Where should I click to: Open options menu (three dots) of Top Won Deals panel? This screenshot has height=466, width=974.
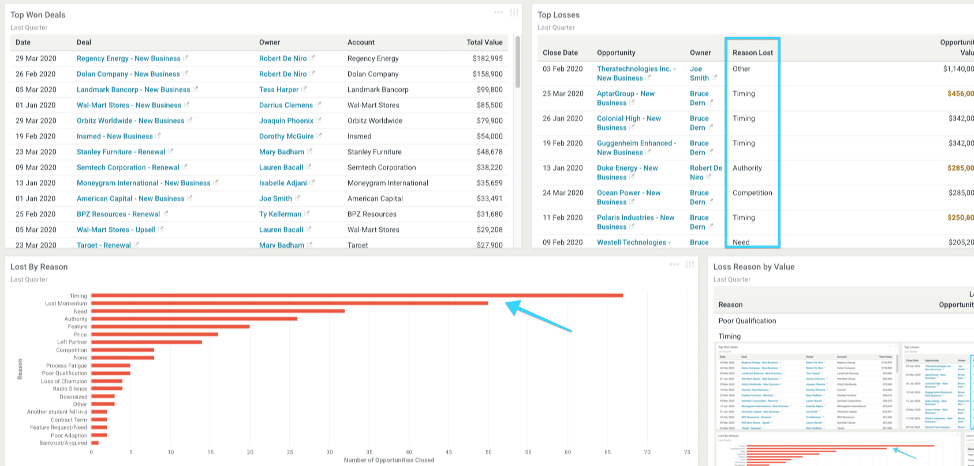[x=499, y=12]
